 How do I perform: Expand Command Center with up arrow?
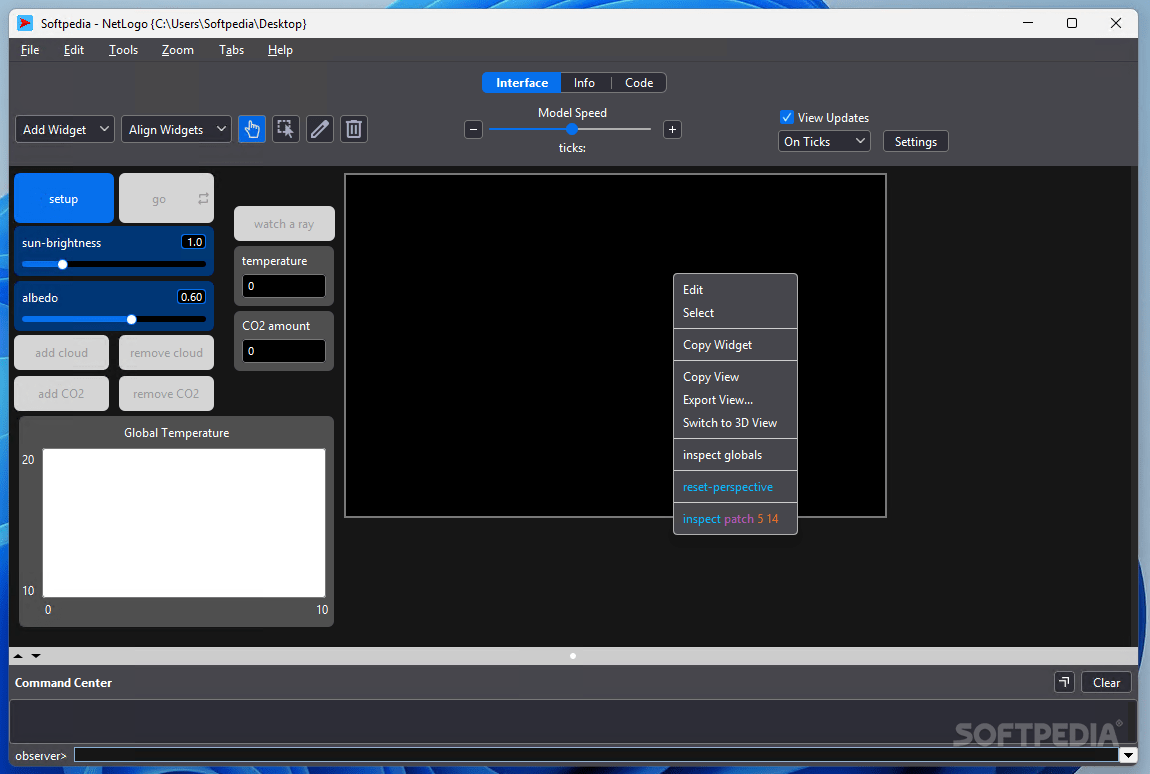(x=18, y=656)
